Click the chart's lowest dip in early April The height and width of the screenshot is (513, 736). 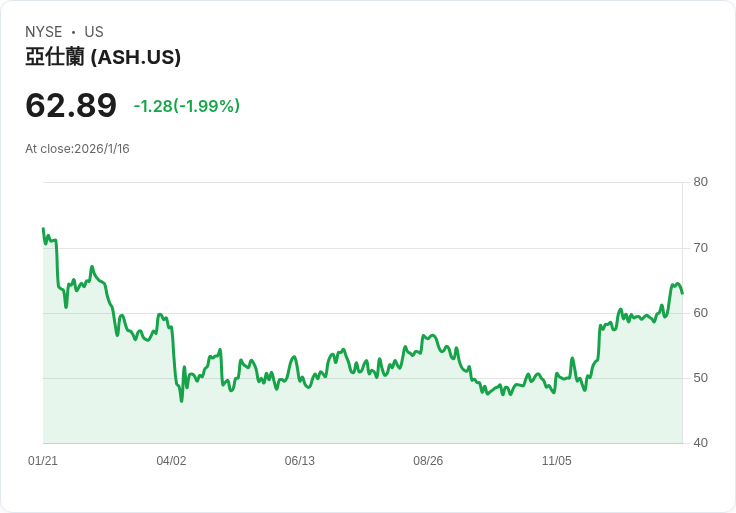coord(181,401)
